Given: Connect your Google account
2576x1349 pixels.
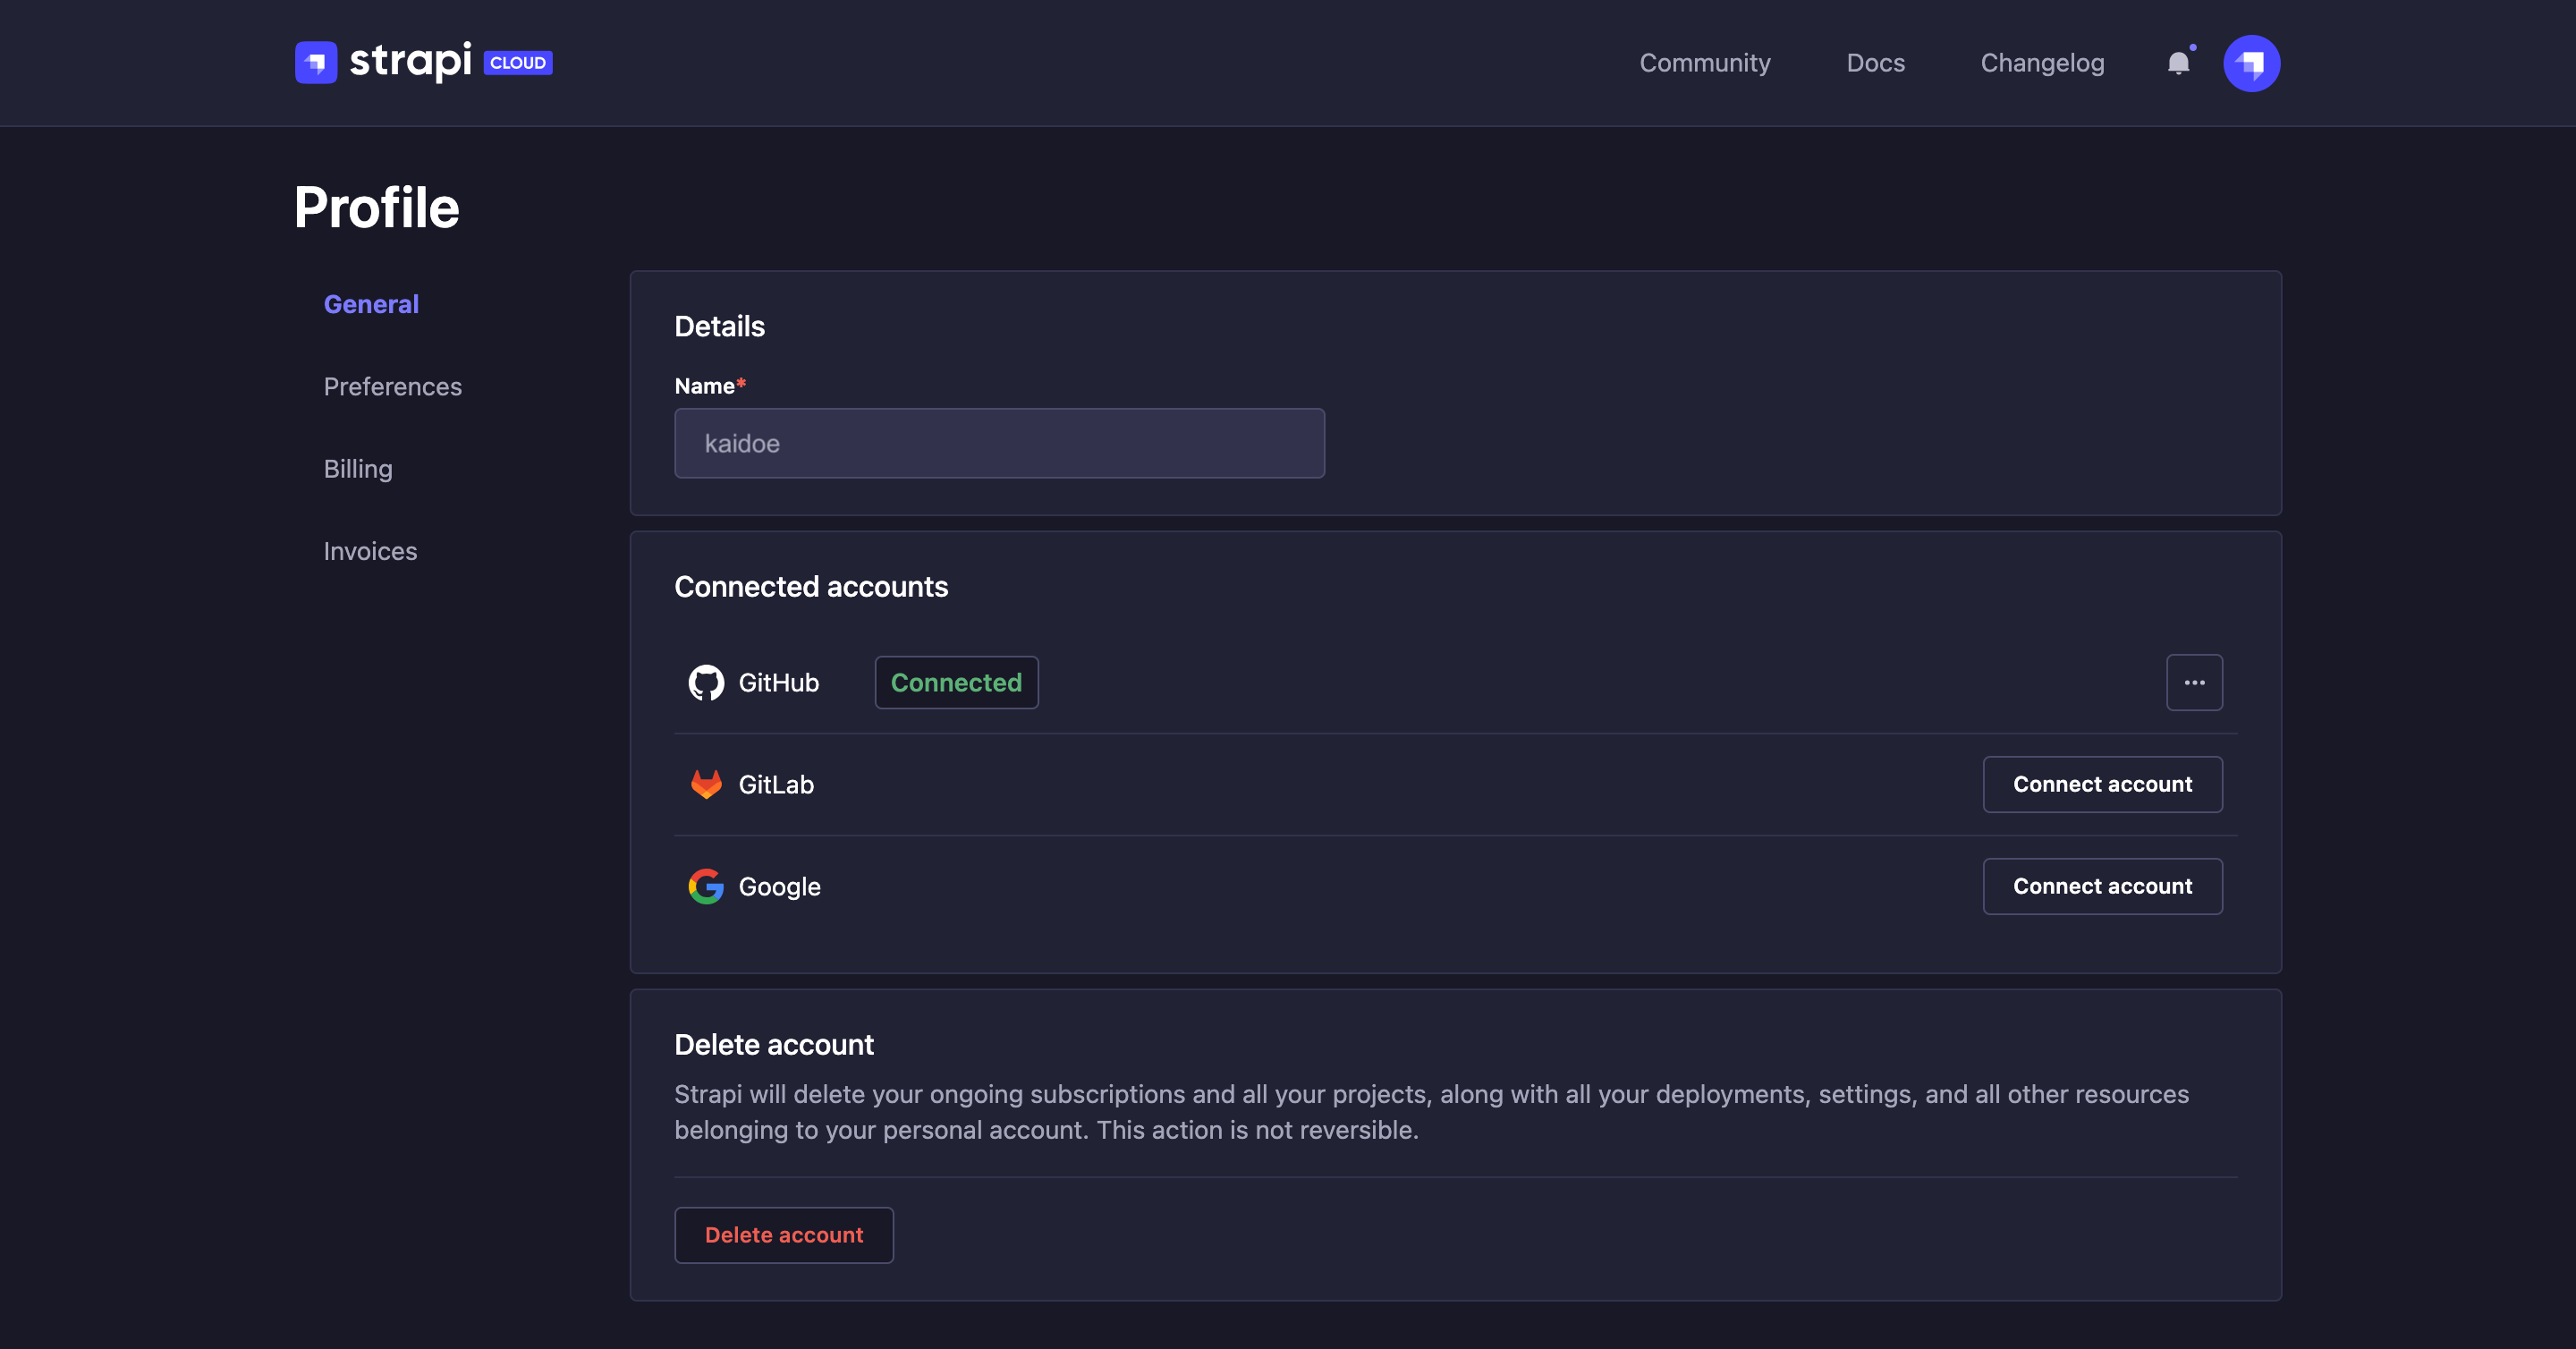Looking at the screenshot, I should (2102, 886).
